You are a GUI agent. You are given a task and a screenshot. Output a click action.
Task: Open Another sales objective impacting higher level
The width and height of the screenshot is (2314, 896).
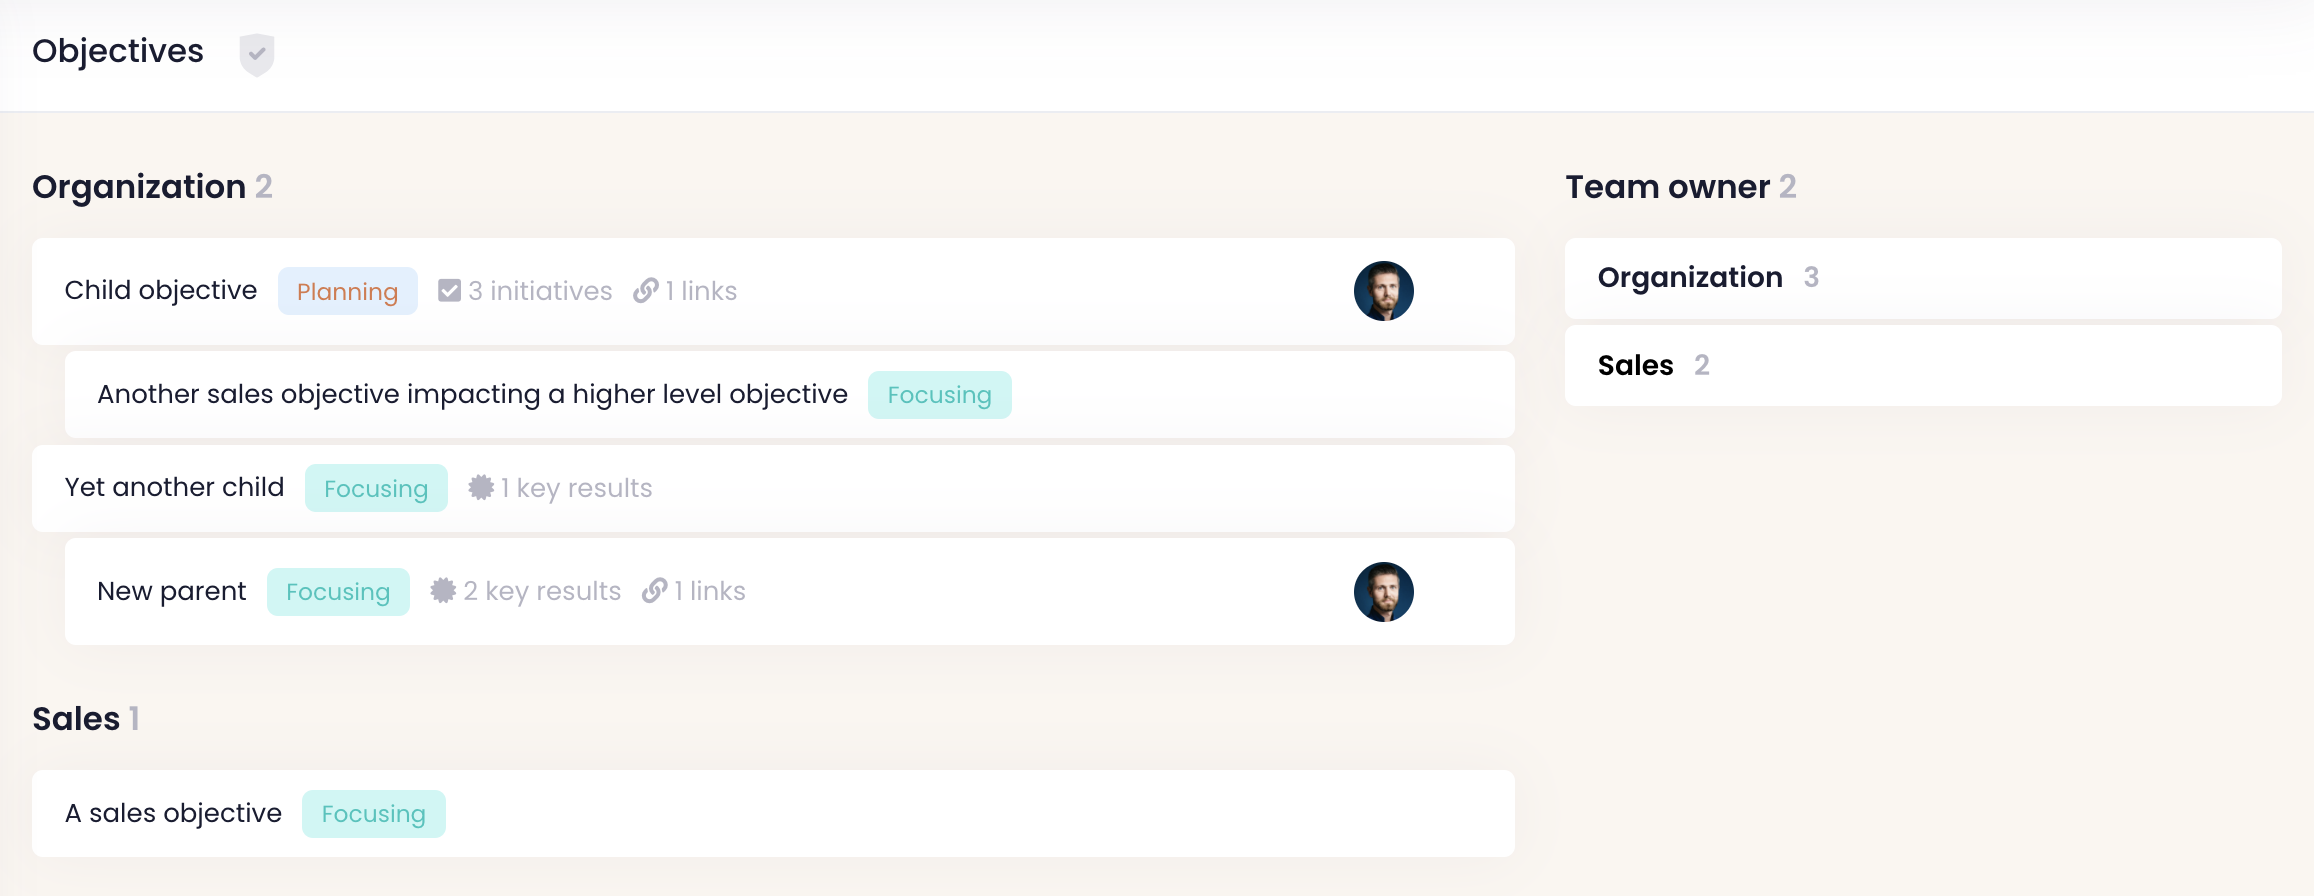click(x=472, y=395)
